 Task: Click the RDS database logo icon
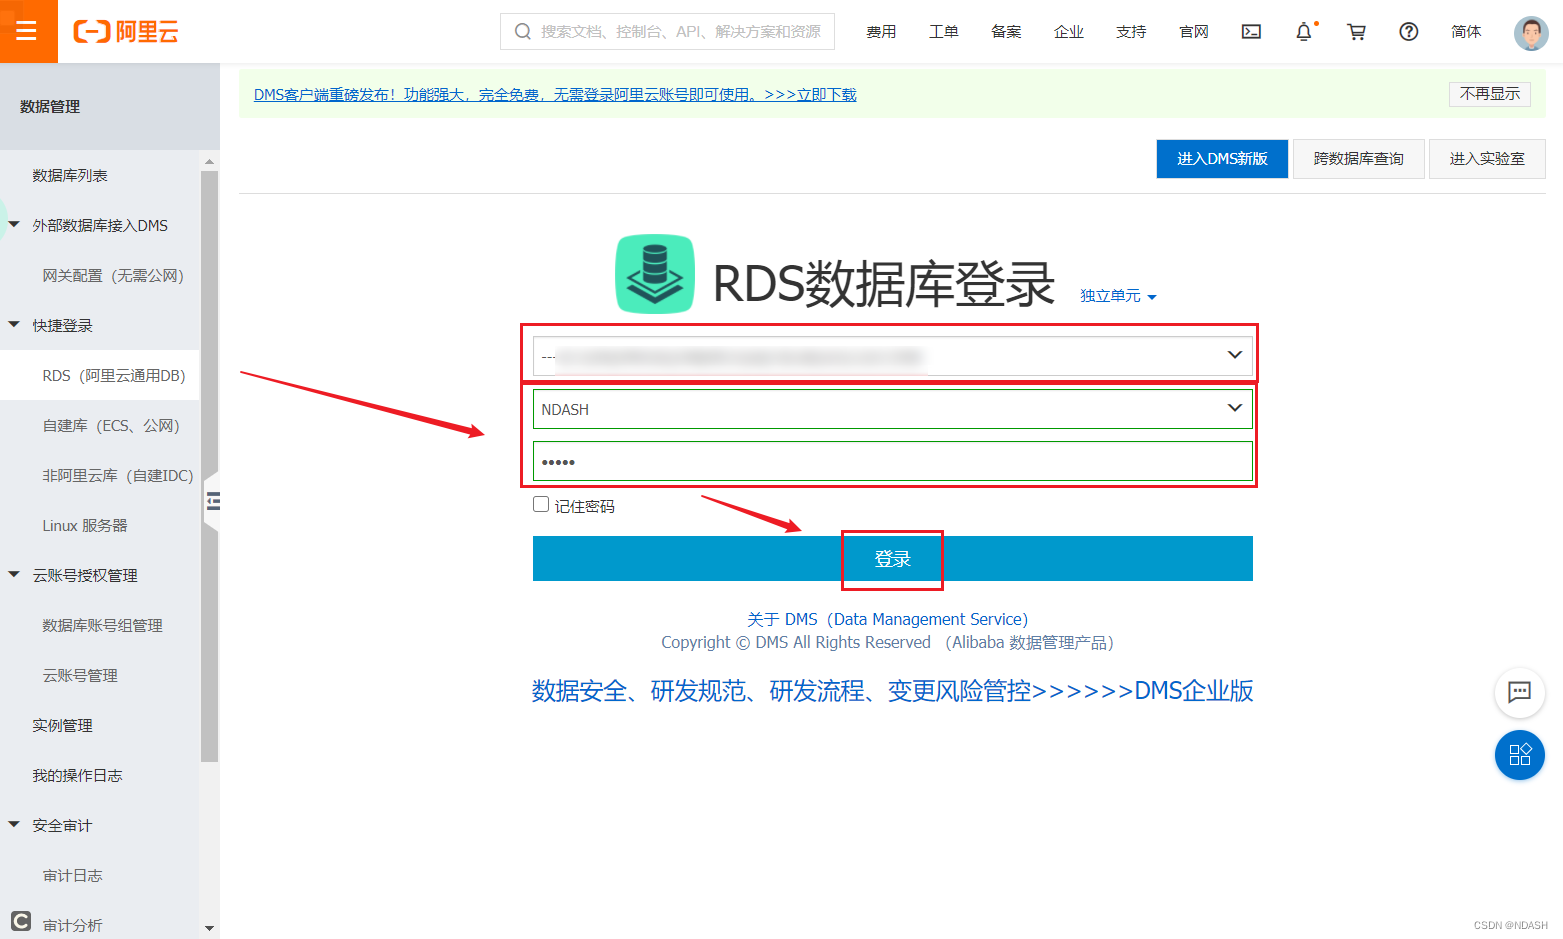(x=655, y=274)
